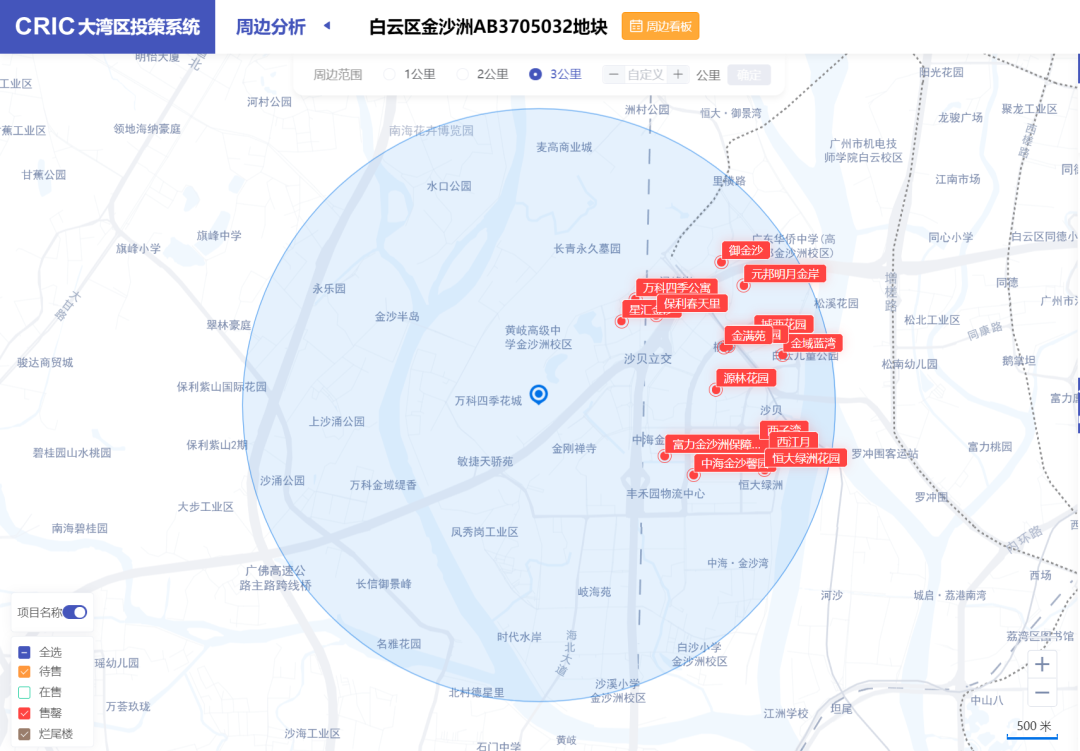Select the 御金沙 project label
The height and width of the screenshot is (751, 1080).
tap(745, 250)
